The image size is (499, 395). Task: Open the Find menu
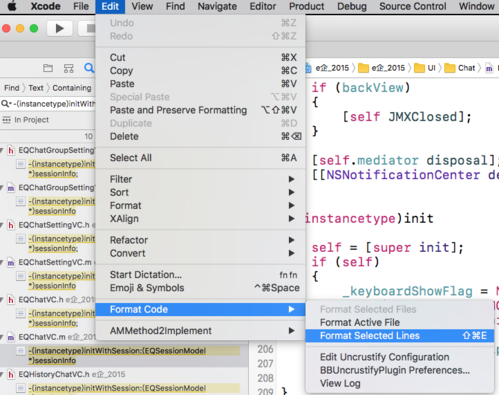[175, 6]
